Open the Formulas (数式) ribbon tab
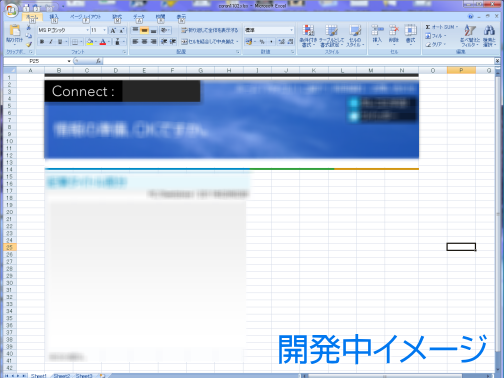504x378 pixels. click(117, 17)
